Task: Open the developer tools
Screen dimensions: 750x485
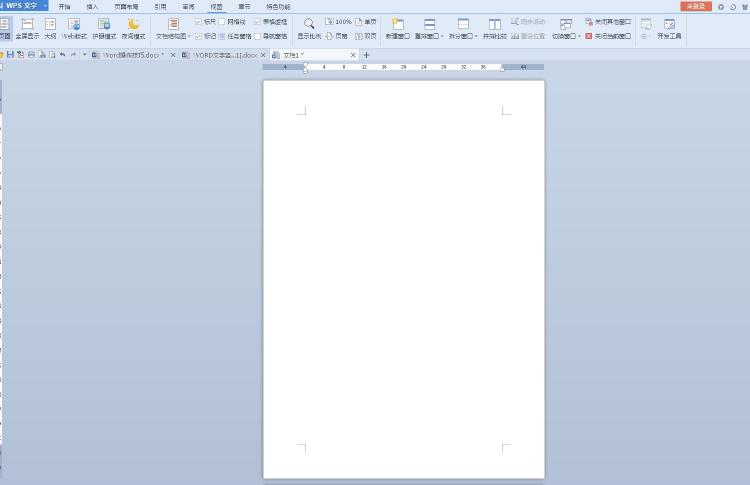Action: (x=669, y=27)
